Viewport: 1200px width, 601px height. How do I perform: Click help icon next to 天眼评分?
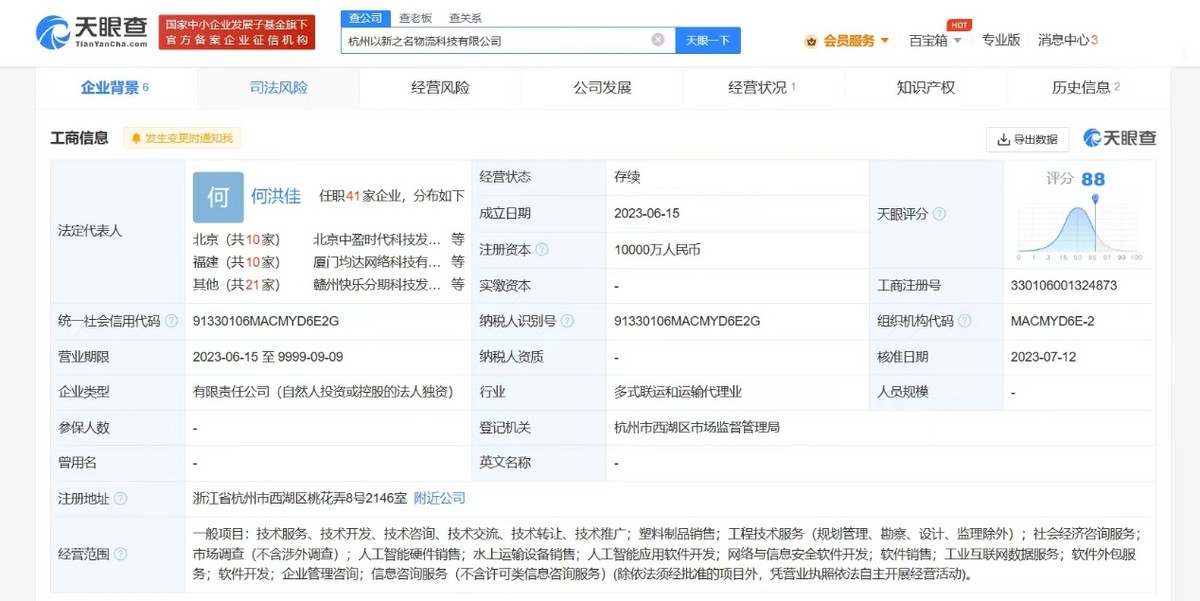point(938,214)
